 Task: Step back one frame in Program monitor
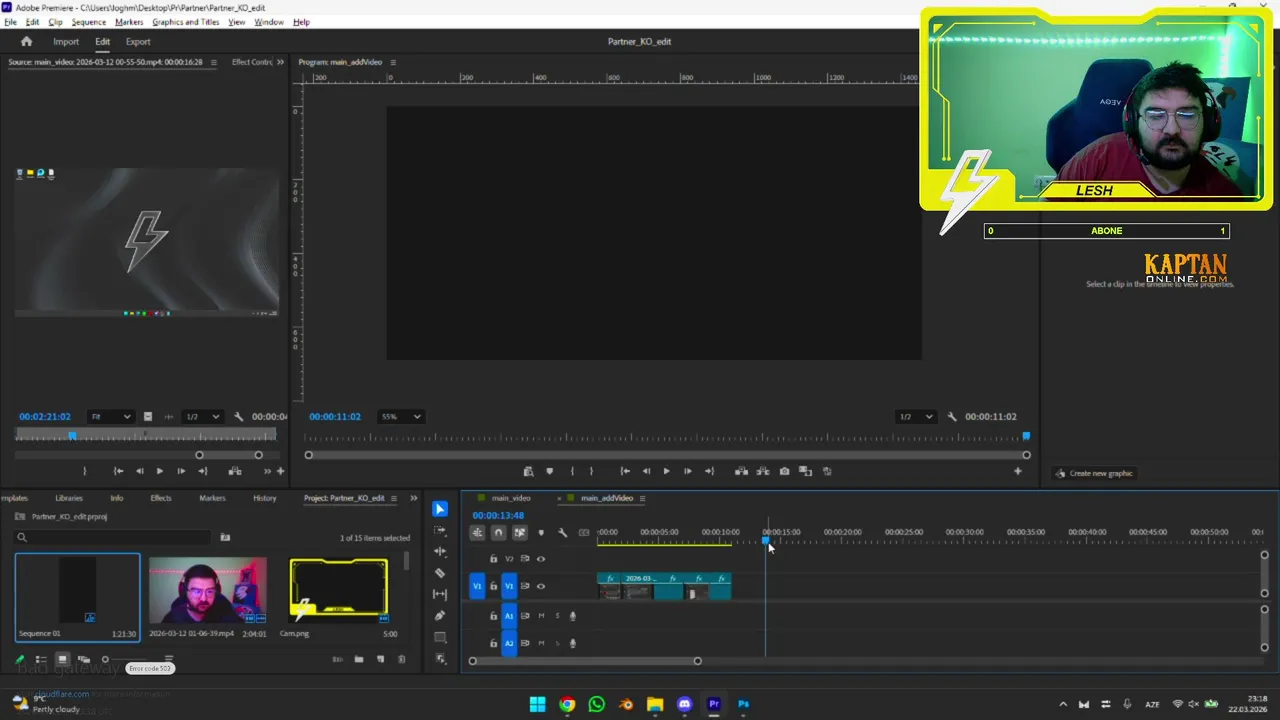(646, 471)
